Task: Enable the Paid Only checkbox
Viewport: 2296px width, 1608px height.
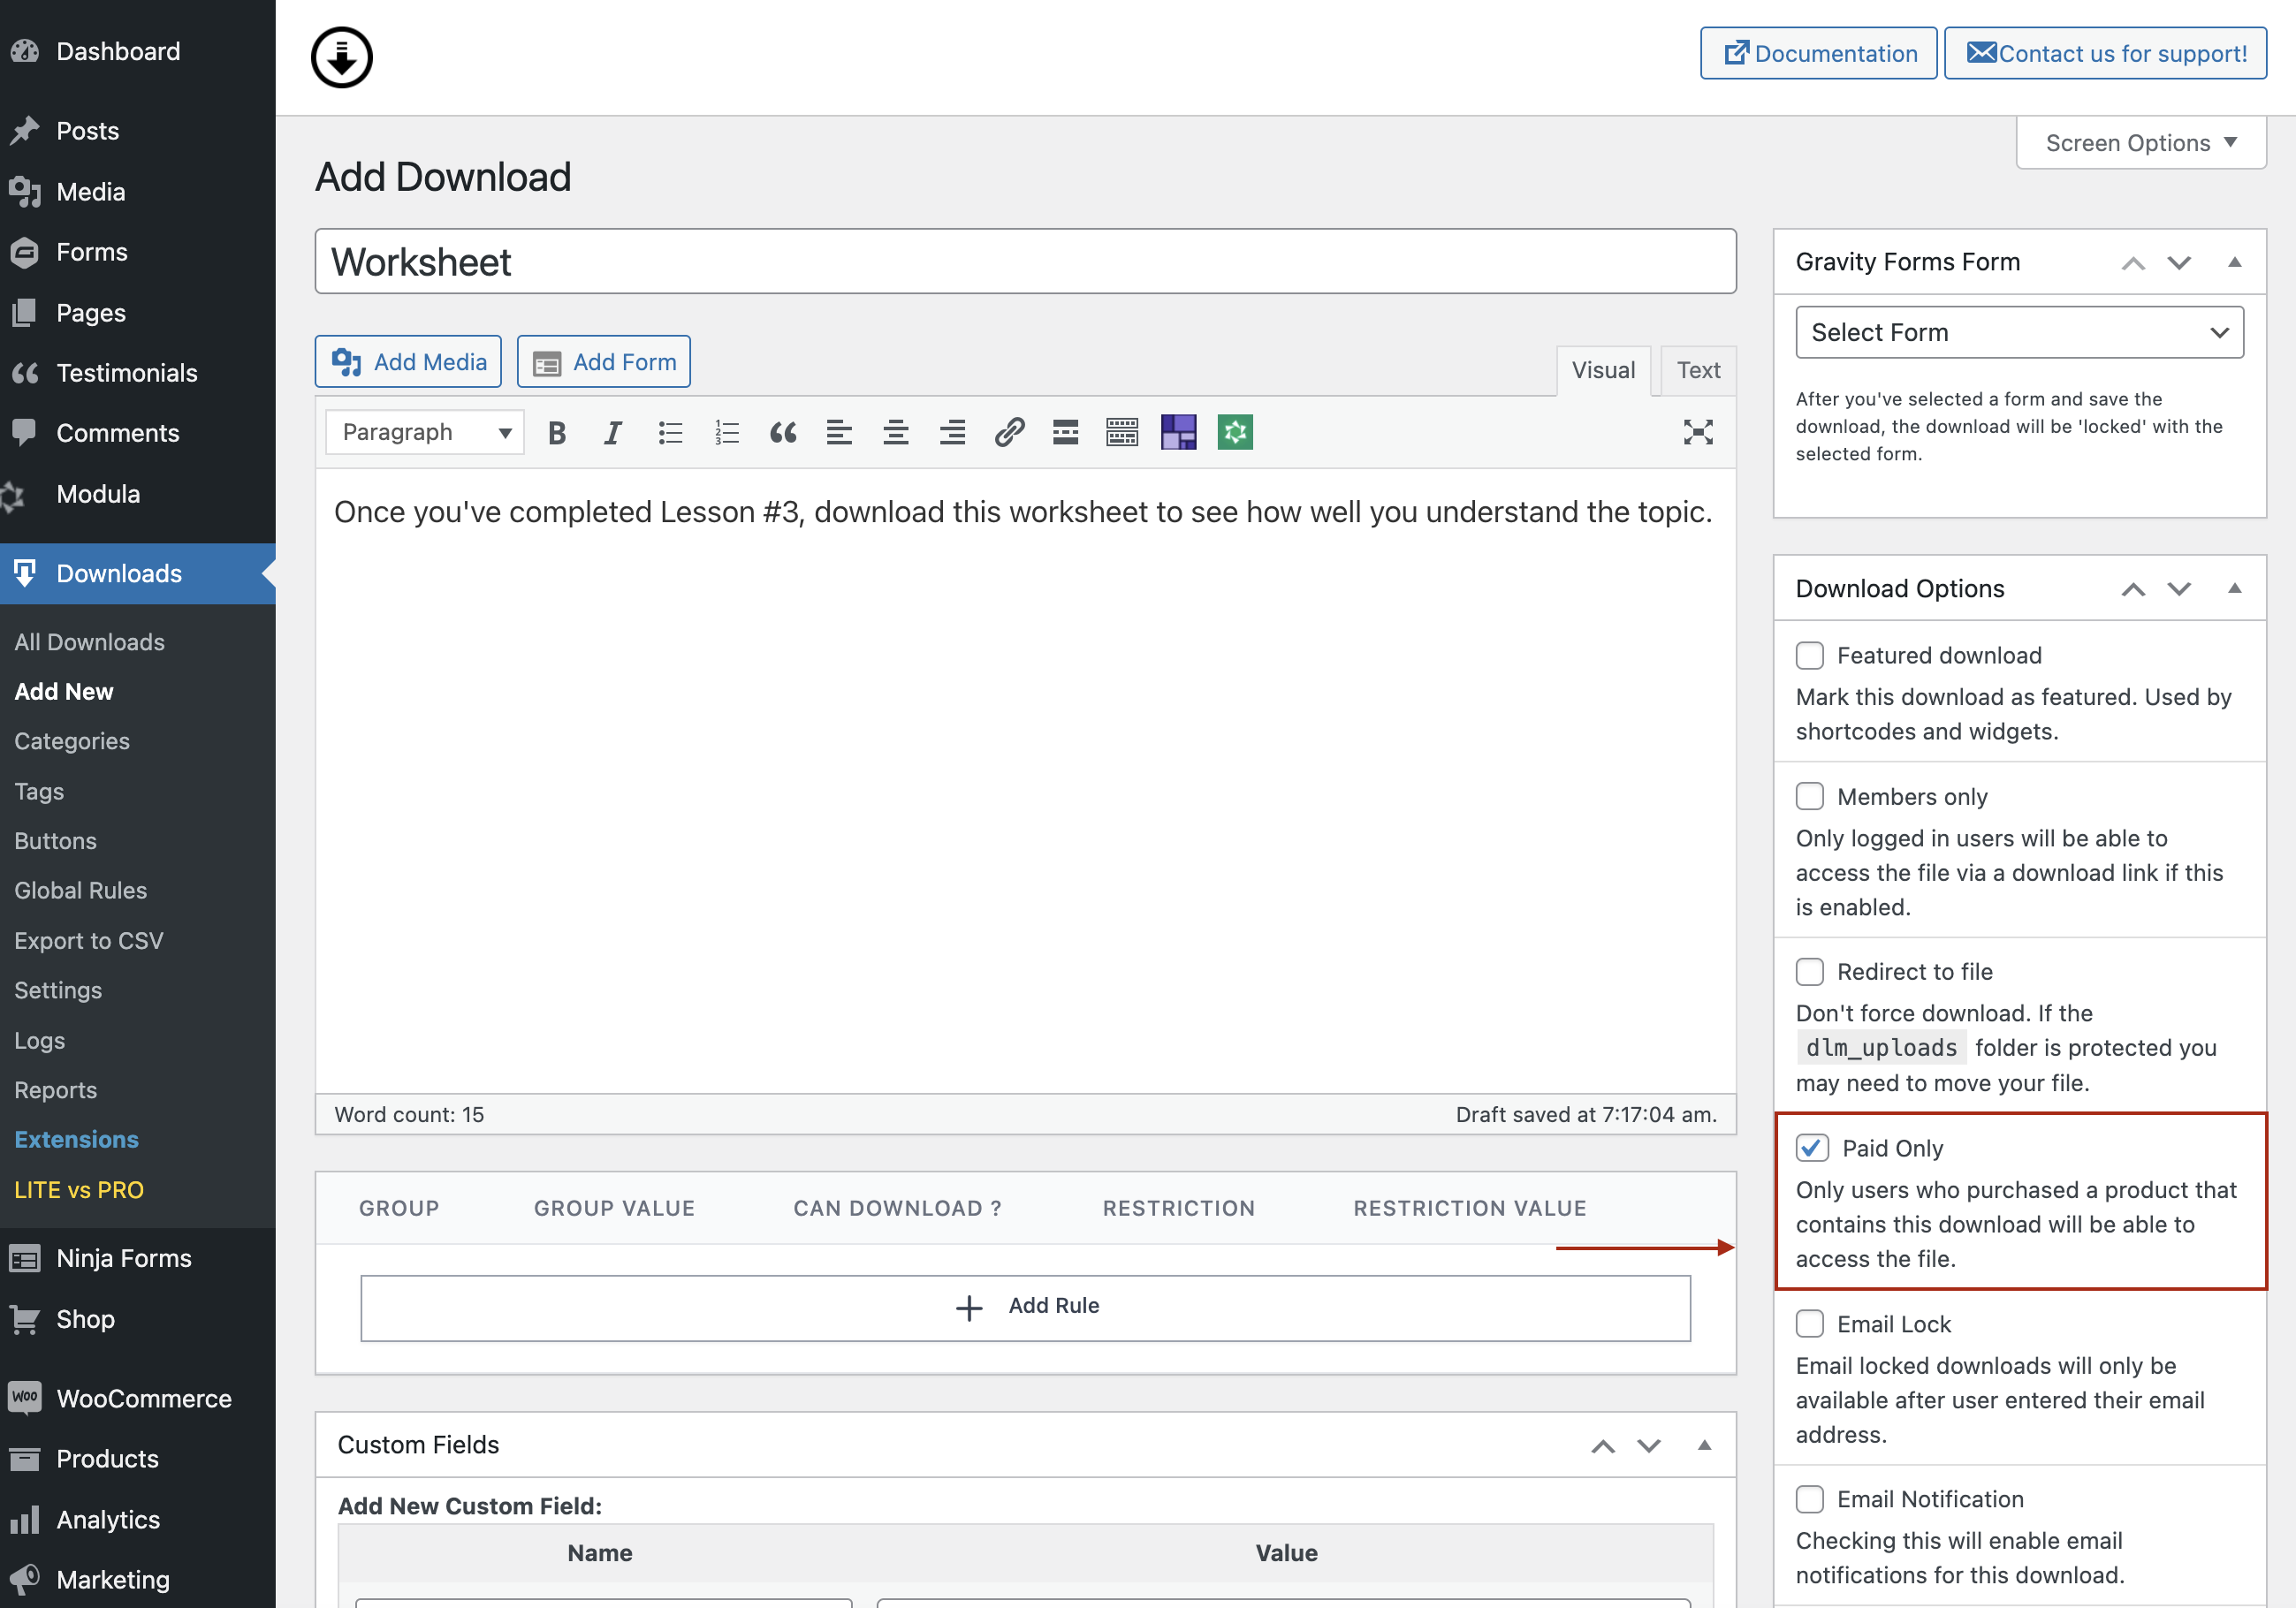Action: (1811, 1148)
